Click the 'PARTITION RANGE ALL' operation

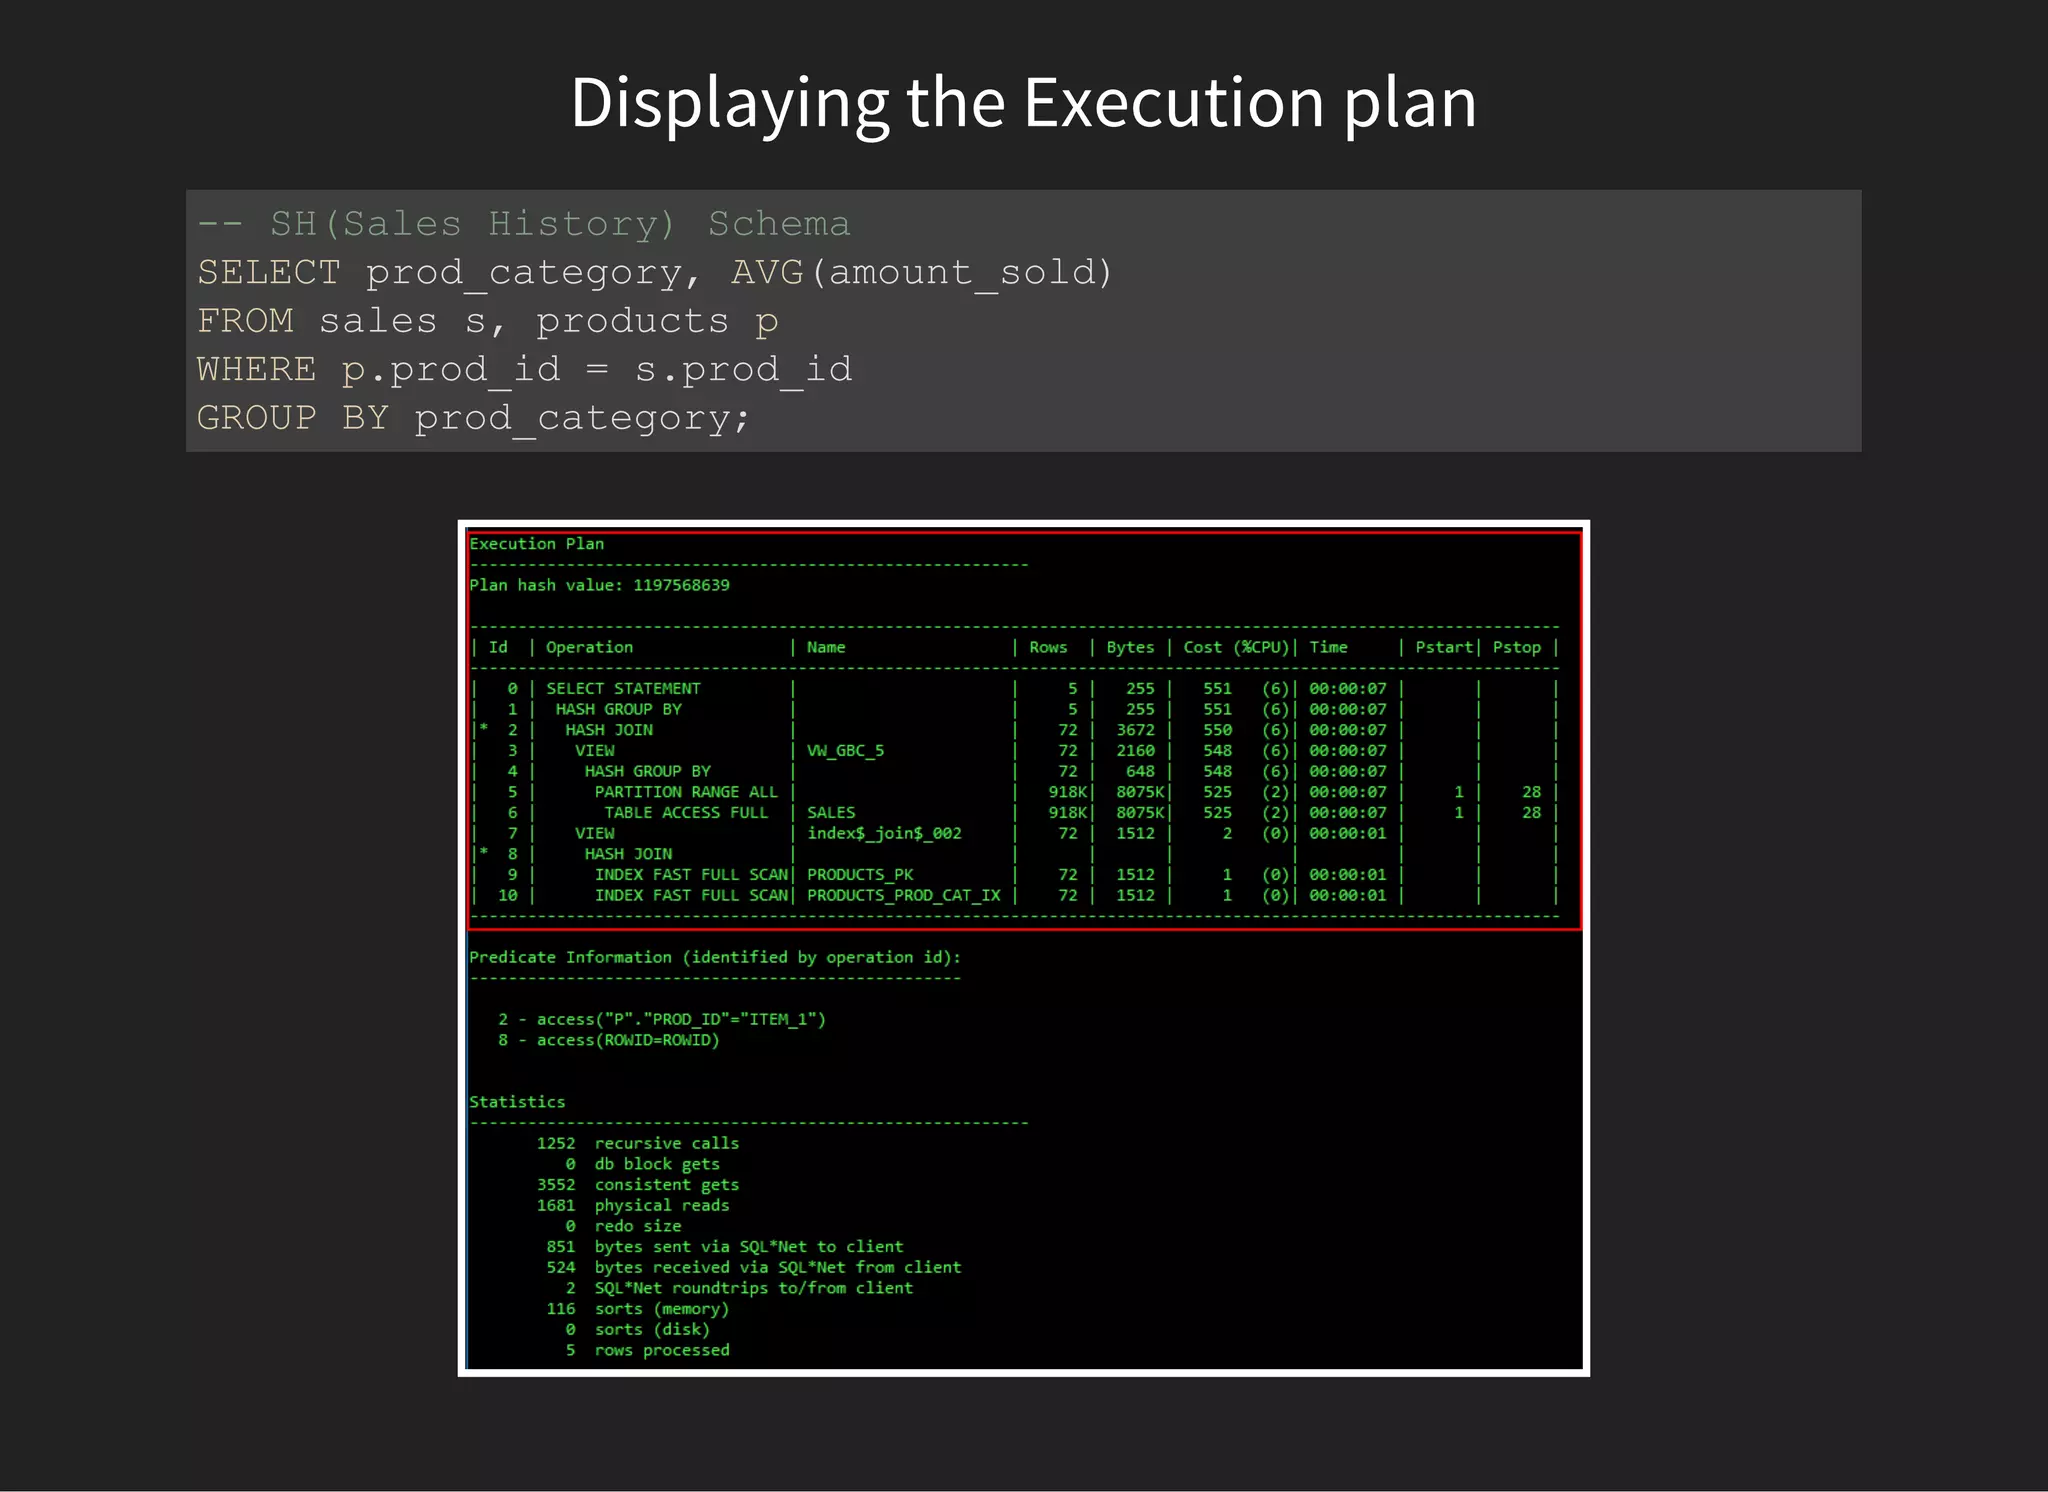pyautogui.click(x=686, y=792)
